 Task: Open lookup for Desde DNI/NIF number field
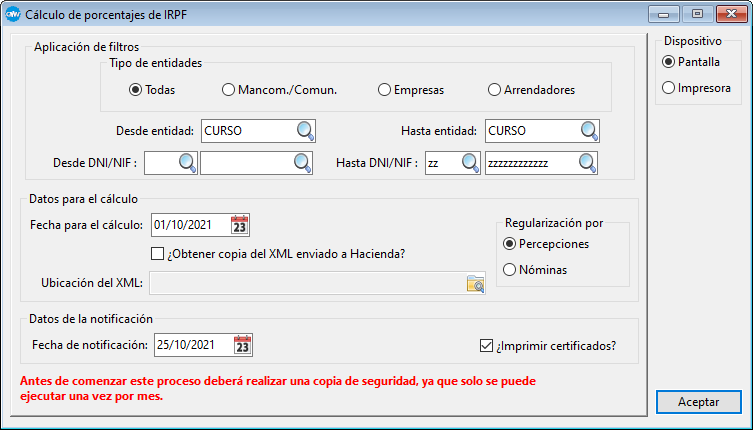click(x=303, y=163)
